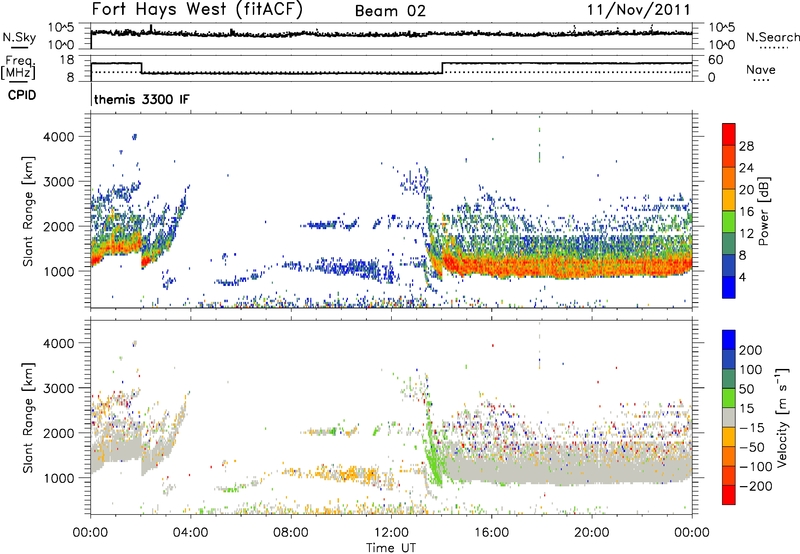Click the 'Nave' legend label

[x=761, y=69]
